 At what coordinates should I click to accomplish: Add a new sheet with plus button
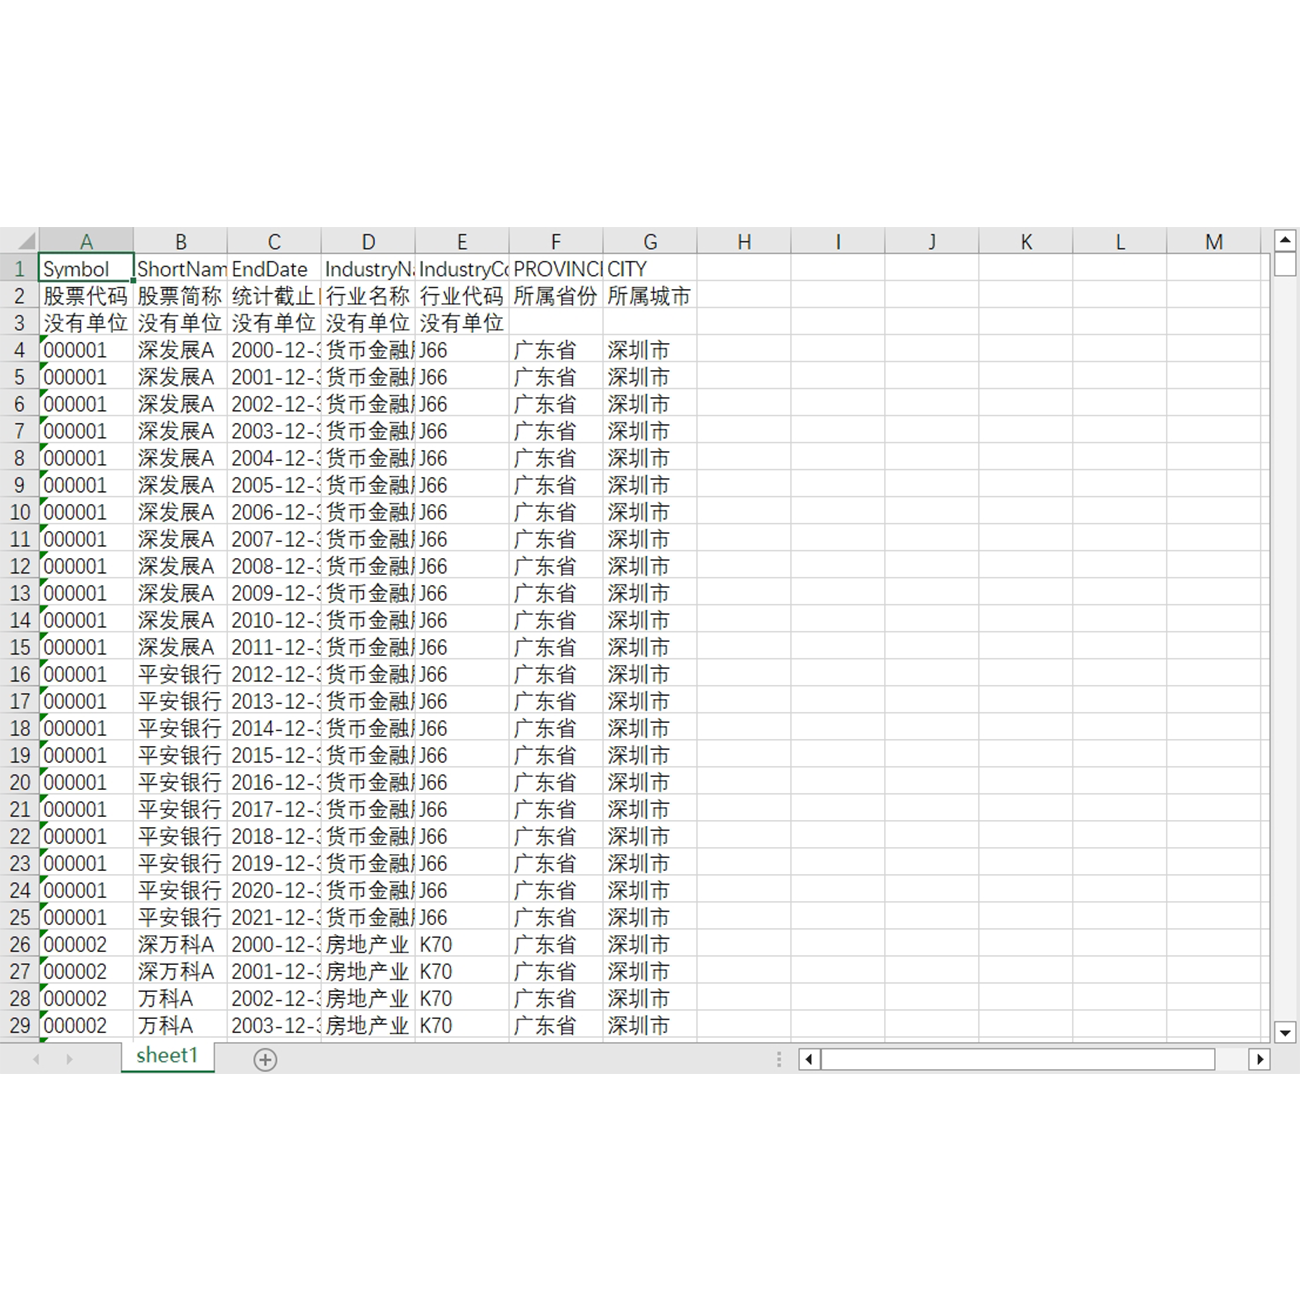pos(265,1059)
